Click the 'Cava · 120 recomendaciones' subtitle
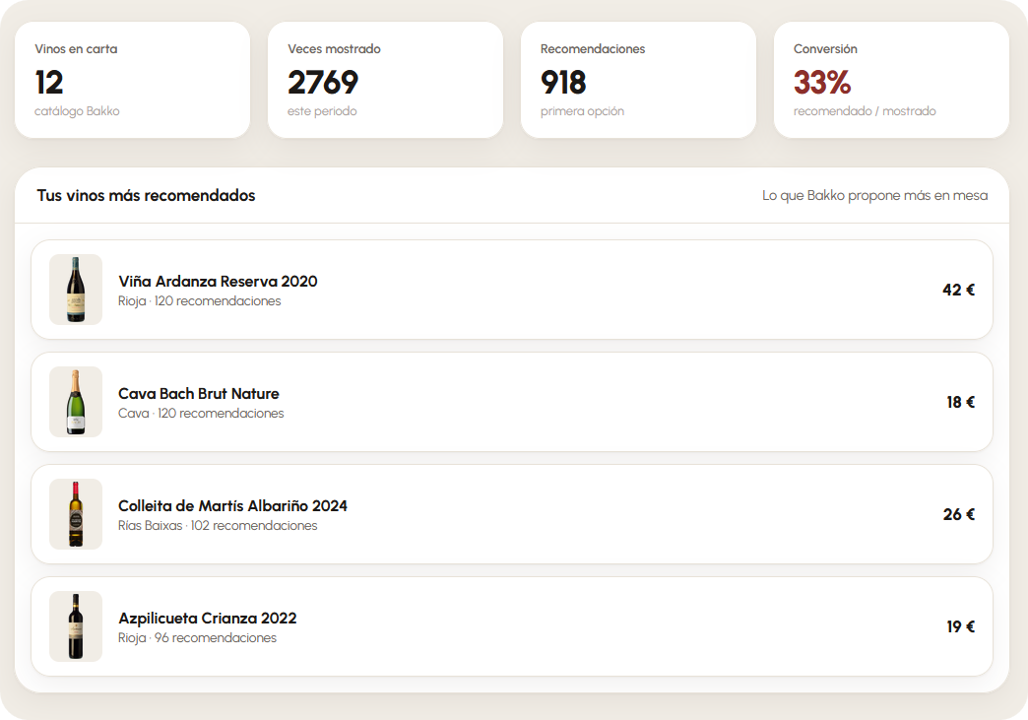The image size is (1028, 720). coord(201,413)
